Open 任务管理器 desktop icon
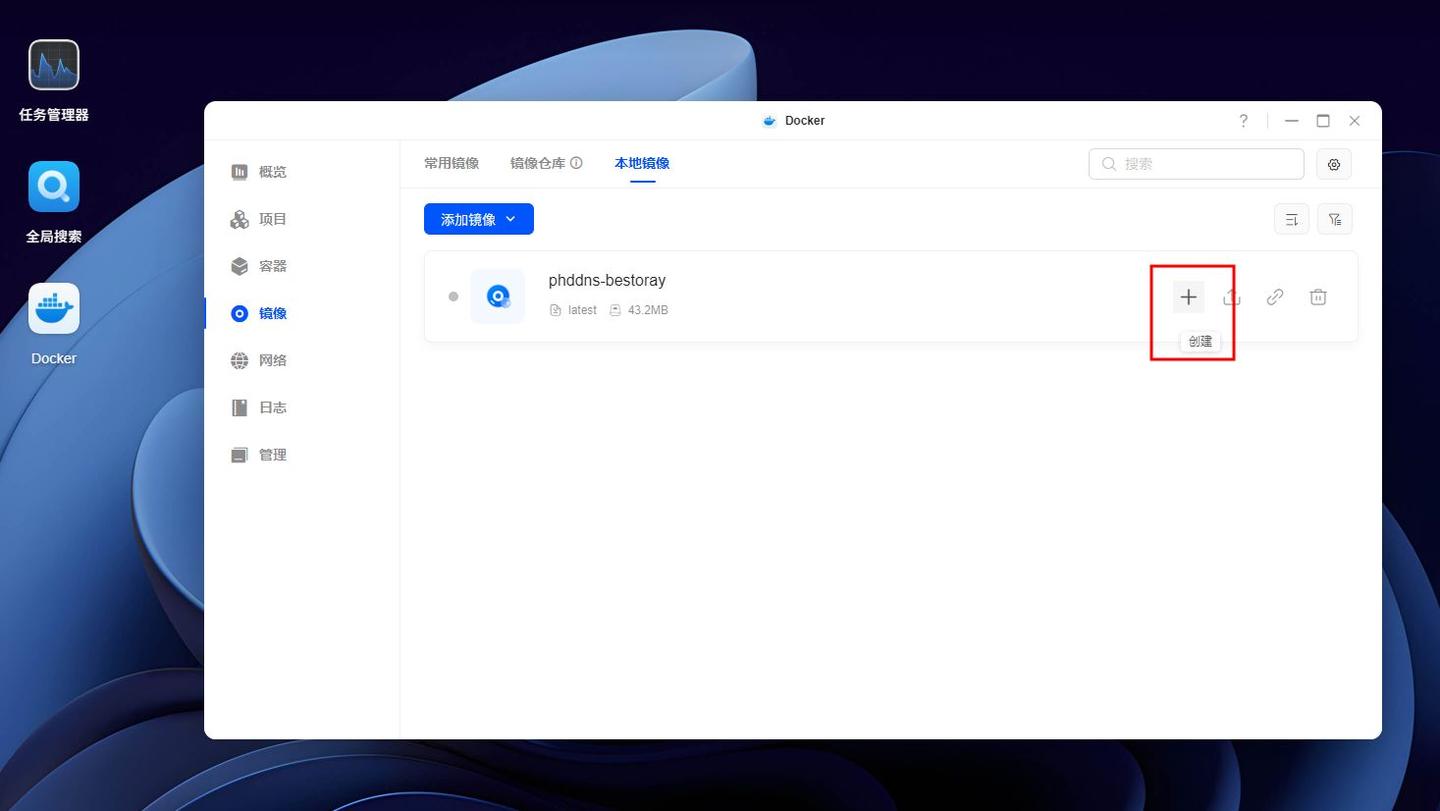Screen dimensions: 1440x811 pyautogui.click(x=54, y=66)
